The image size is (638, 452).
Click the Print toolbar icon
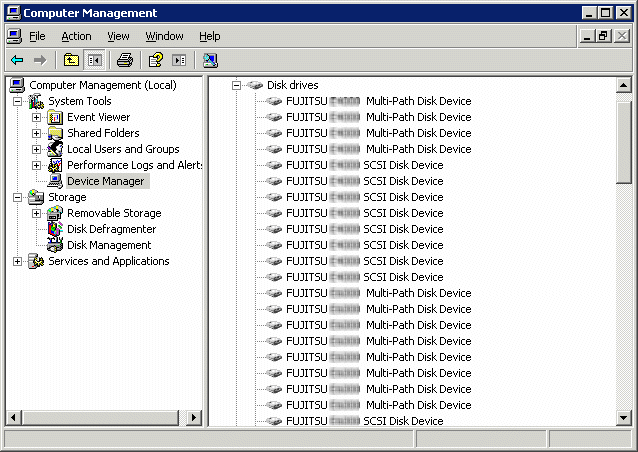(x=125, y=61)
